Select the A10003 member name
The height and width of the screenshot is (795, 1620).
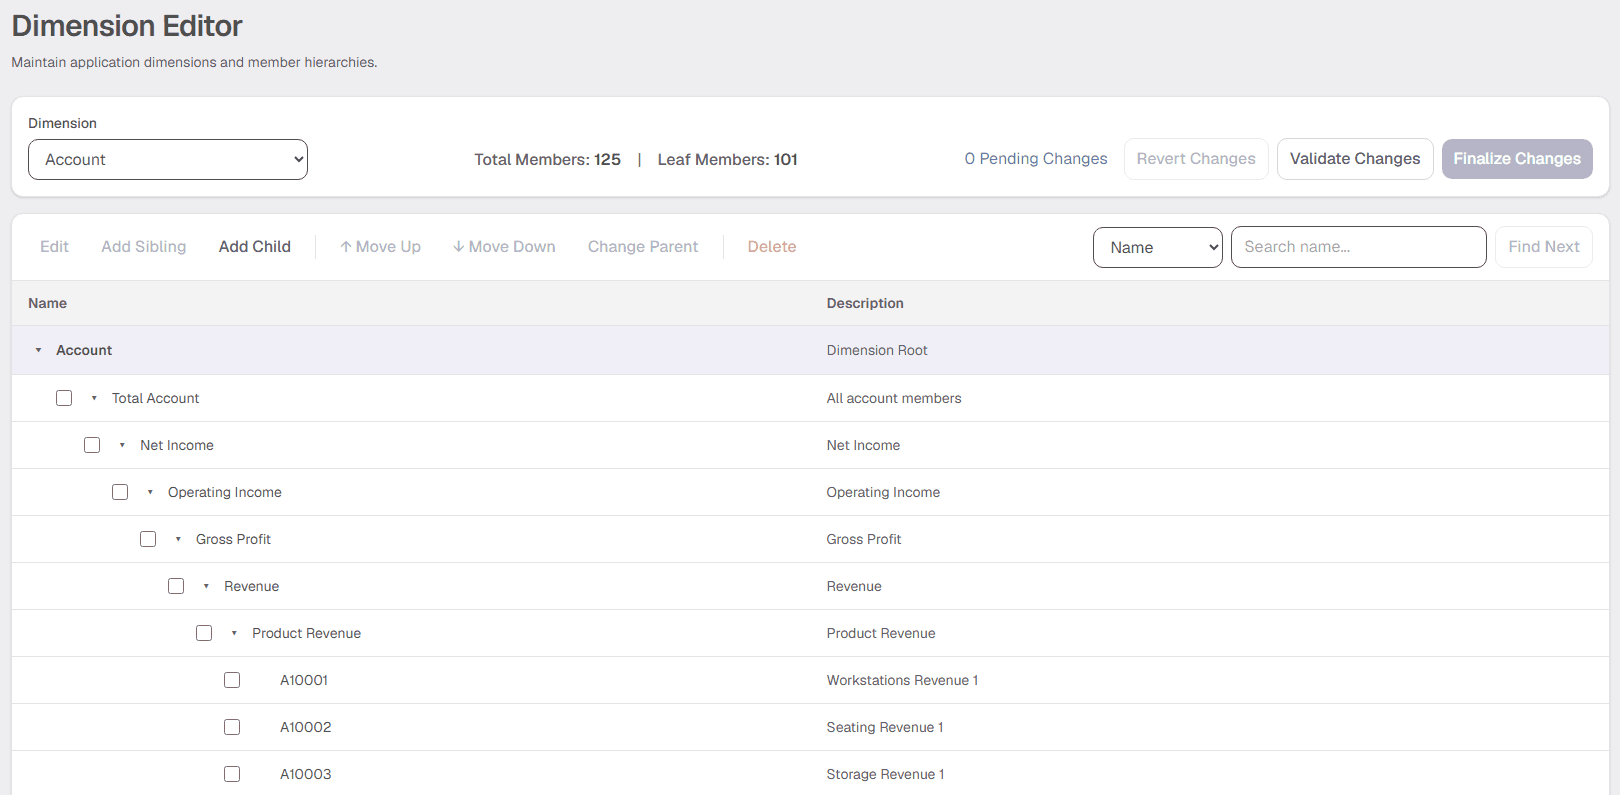(305, 774)
